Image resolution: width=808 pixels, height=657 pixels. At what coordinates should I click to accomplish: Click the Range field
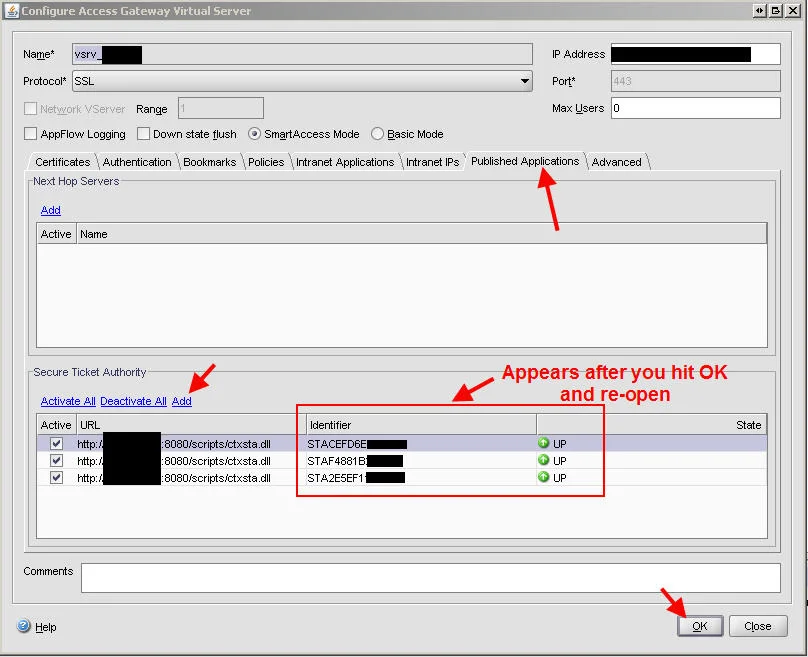click(221, 108)
